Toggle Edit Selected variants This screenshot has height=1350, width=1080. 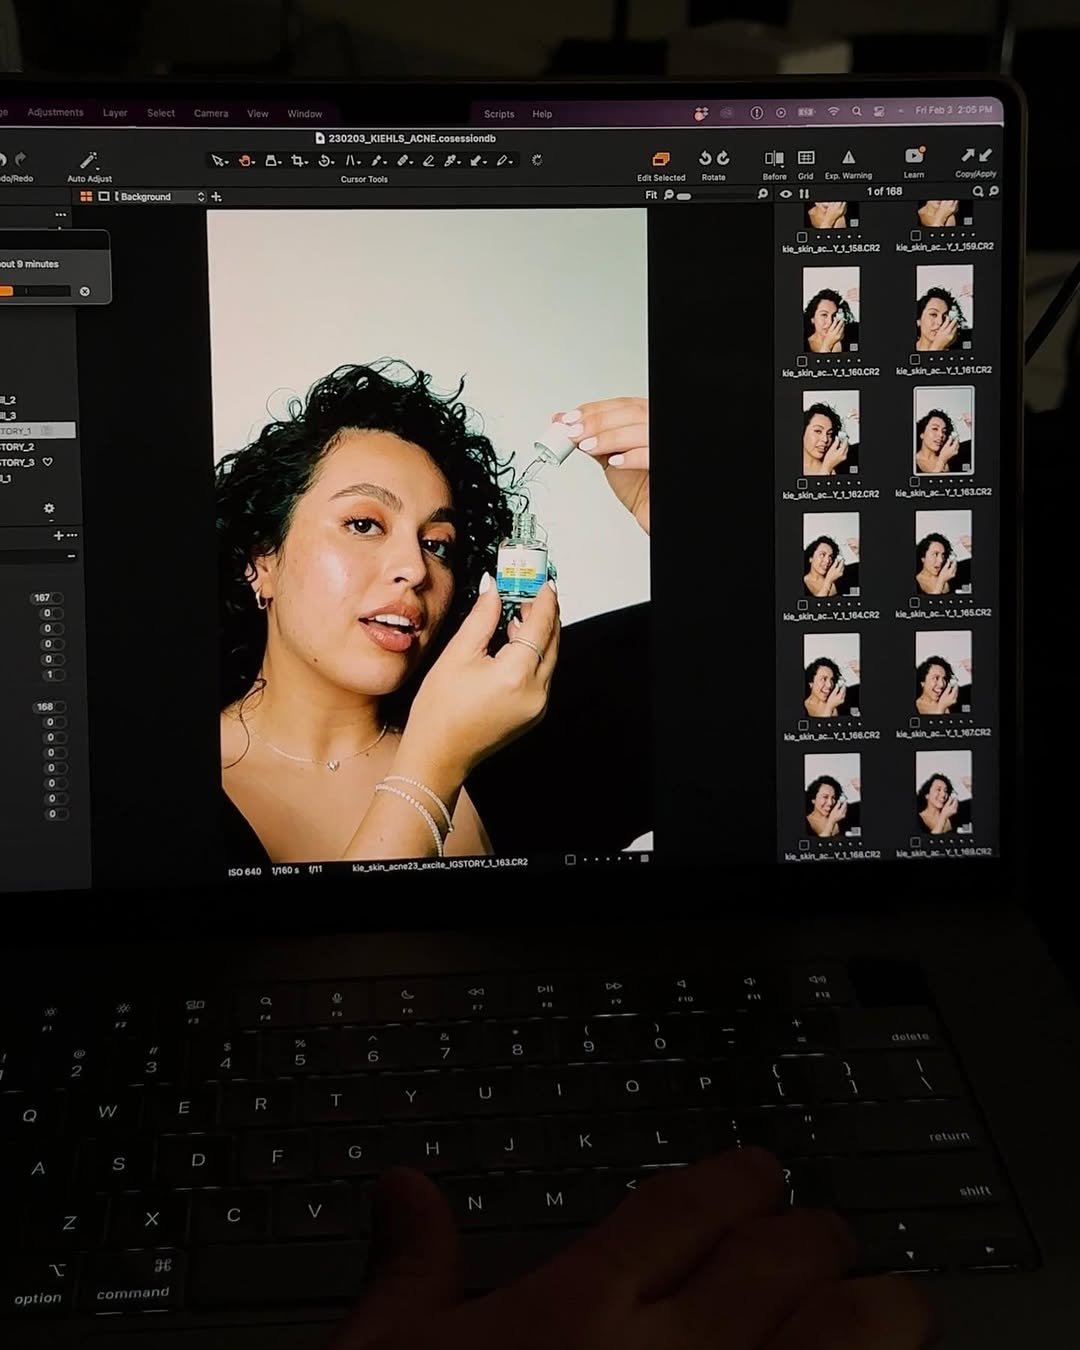click(660, 159)
